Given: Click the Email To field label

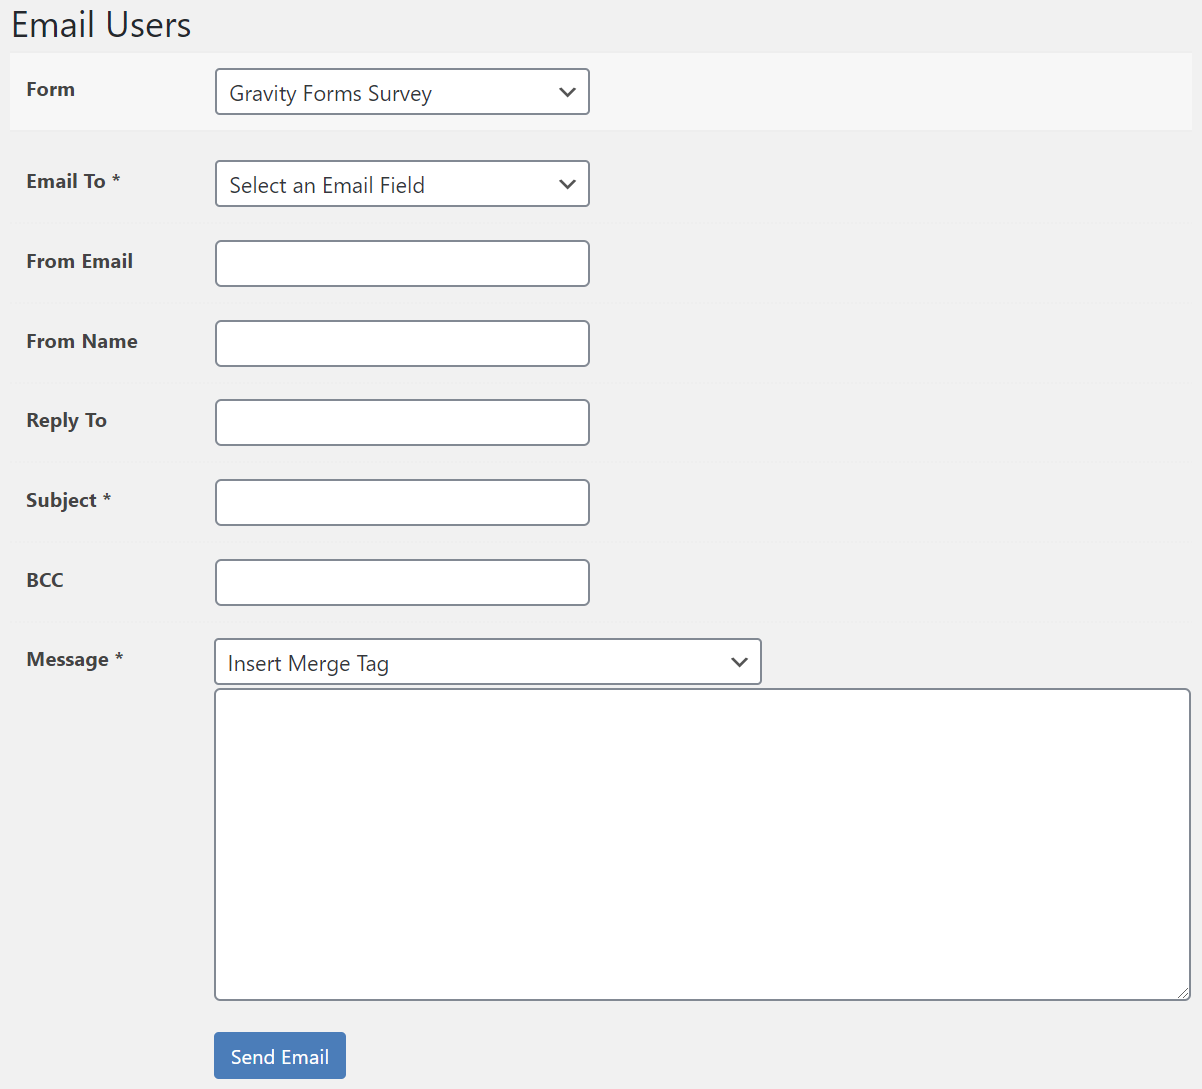Looking at the screenshot, I should point(73,181).
